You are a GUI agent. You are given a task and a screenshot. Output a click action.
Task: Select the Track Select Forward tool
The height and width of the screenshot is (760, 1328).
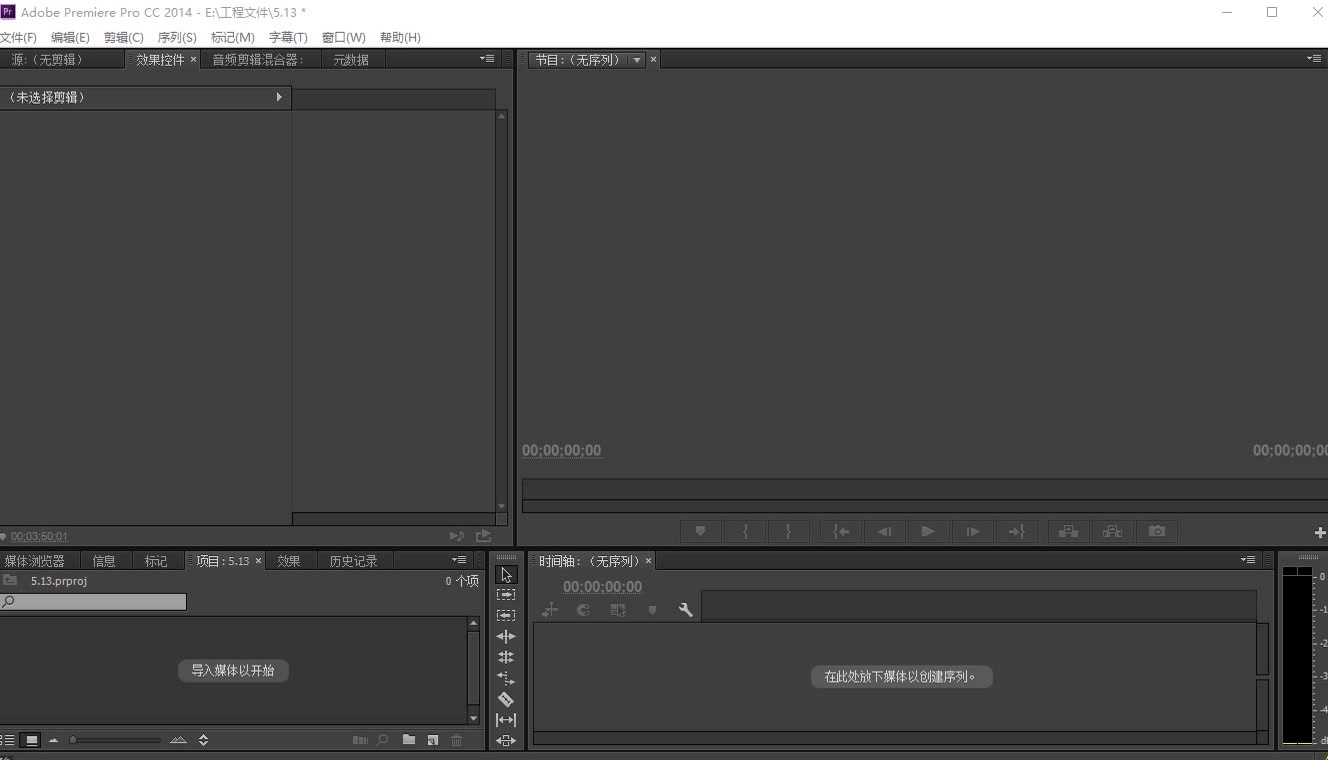click(x=506, y=595)
